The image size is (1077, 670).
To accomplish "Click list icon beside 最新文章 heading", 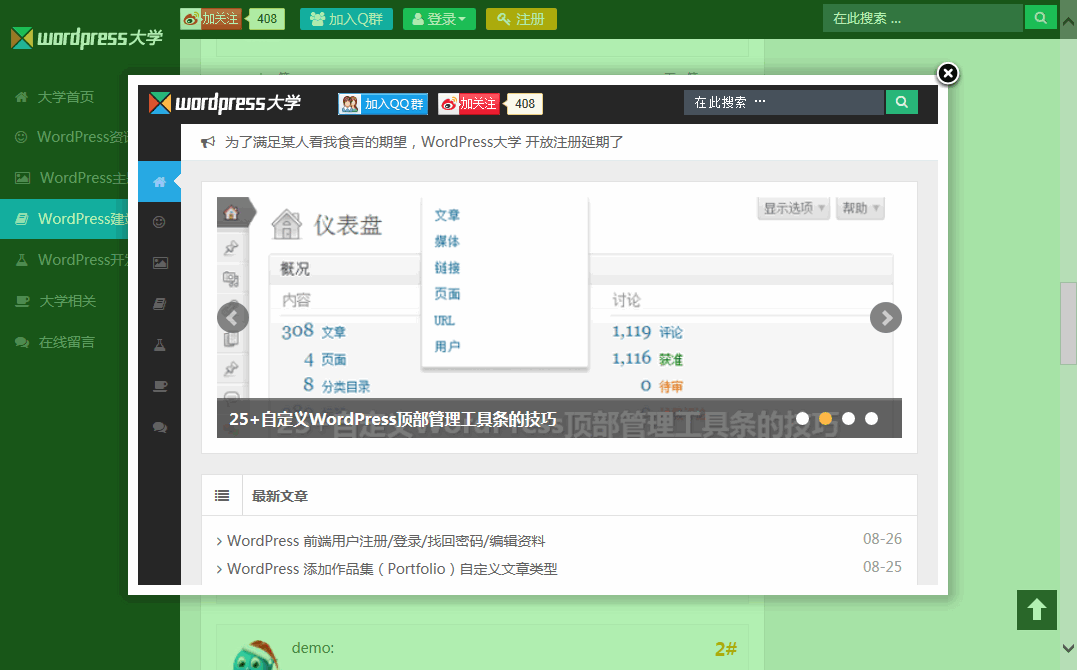I will pos(222,495).
